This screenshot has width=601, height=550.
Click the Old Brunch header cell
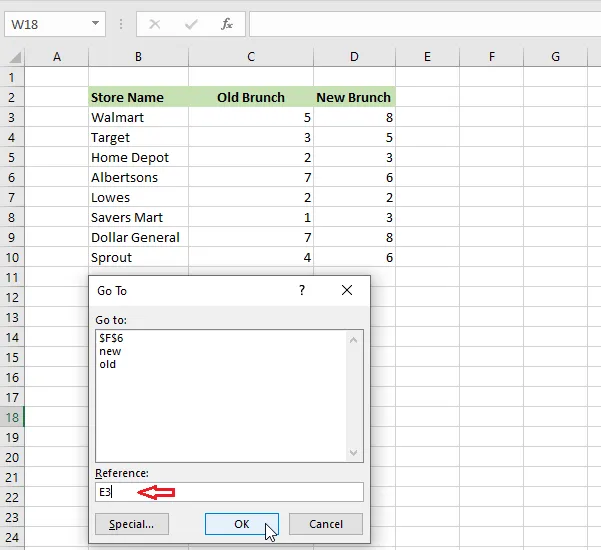[x=251, y=97]
